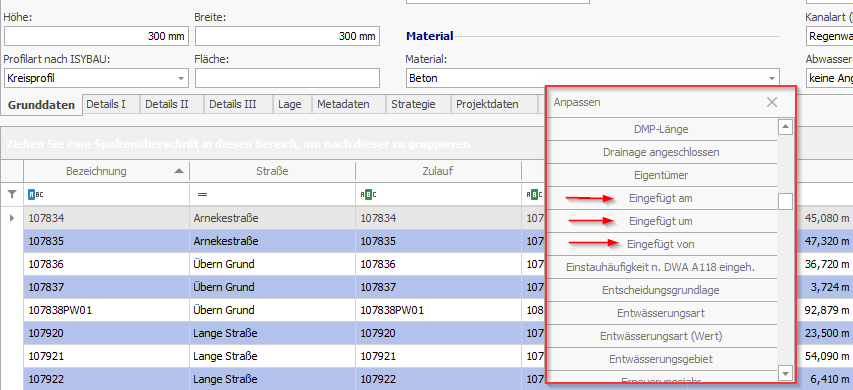
Task: Click the sort arrow on Bezeichnung column
Action: [x=178, y=171]
